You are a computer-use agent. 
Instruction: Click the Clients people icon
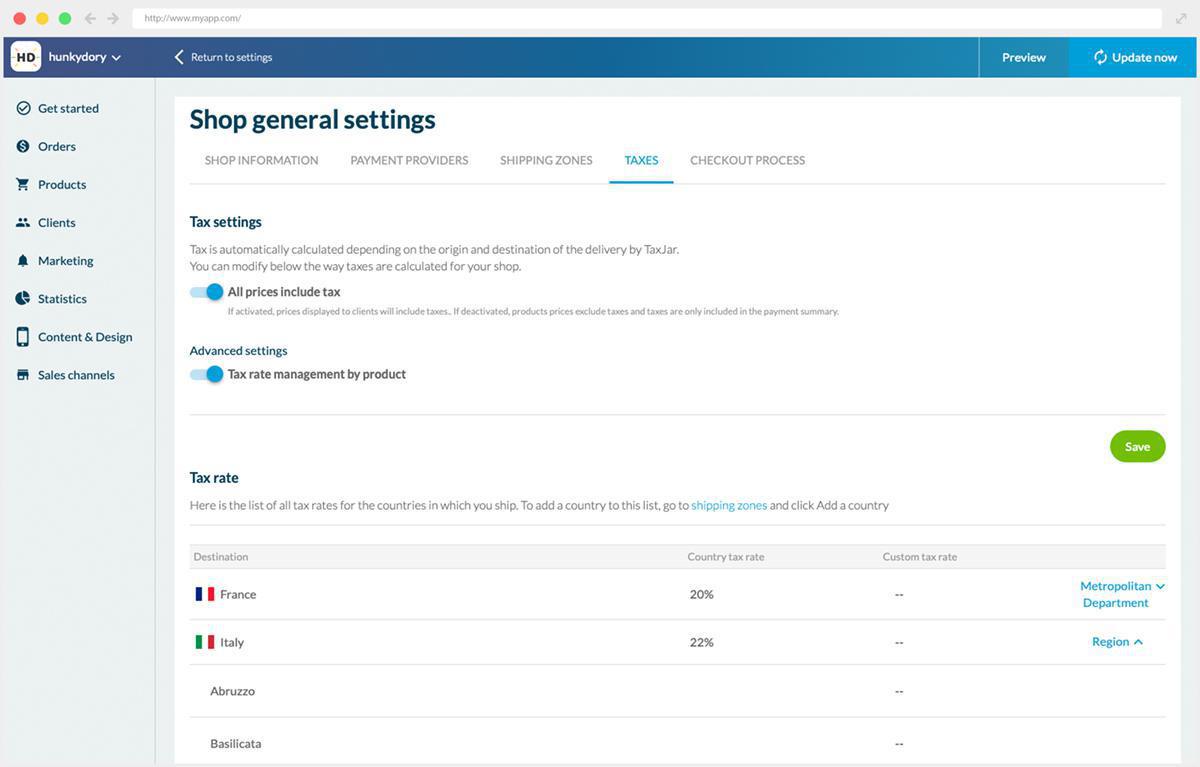click(23, 222)
